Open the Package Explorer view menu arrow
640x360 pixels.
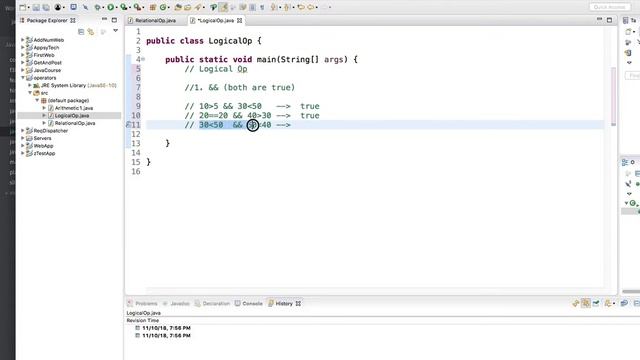tap(116, 31)
